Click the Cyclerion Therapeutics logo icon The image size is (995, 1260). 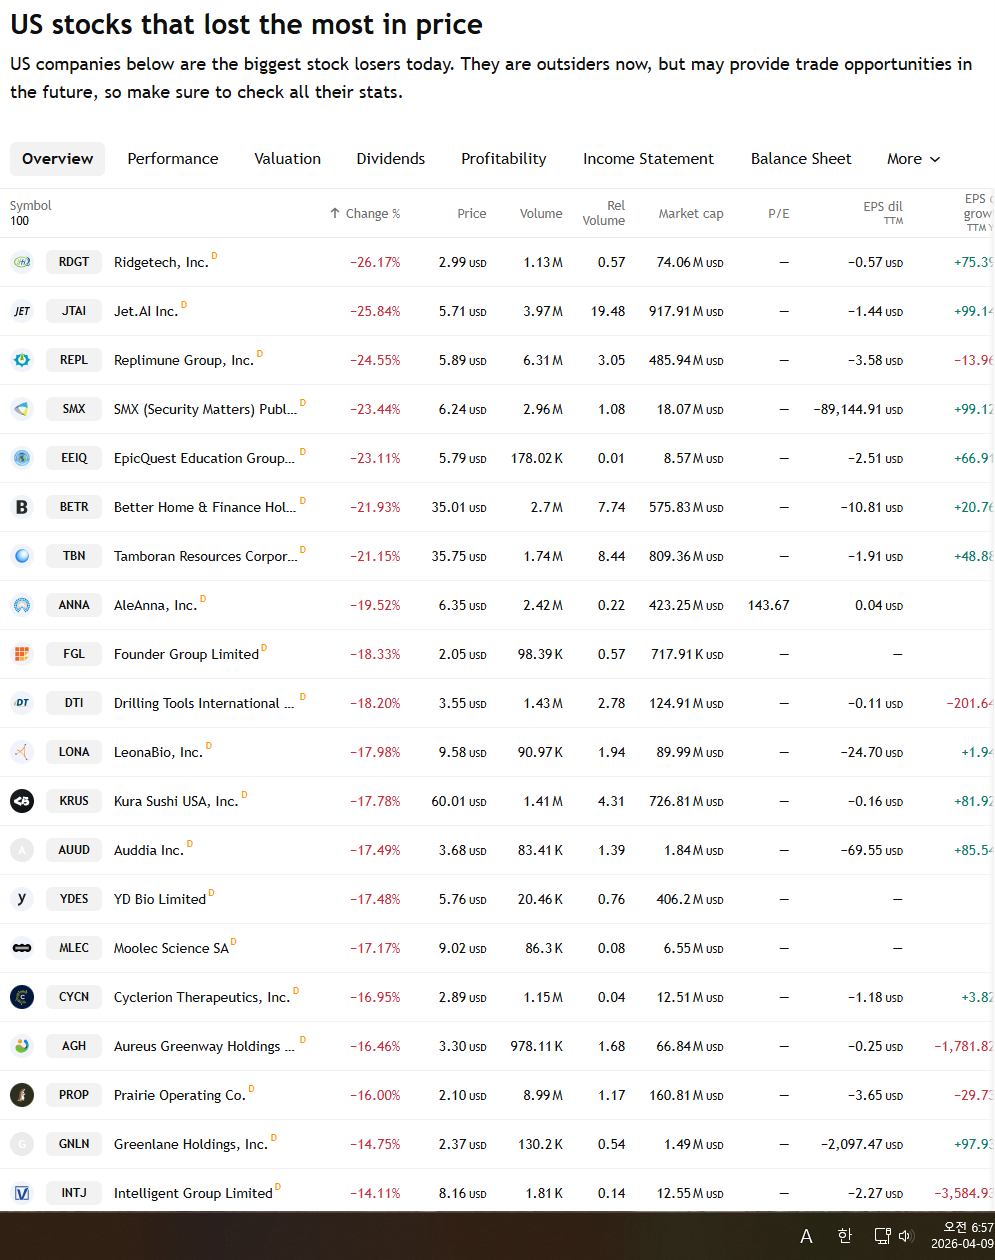pyautogui.click(x=22, y=997)
